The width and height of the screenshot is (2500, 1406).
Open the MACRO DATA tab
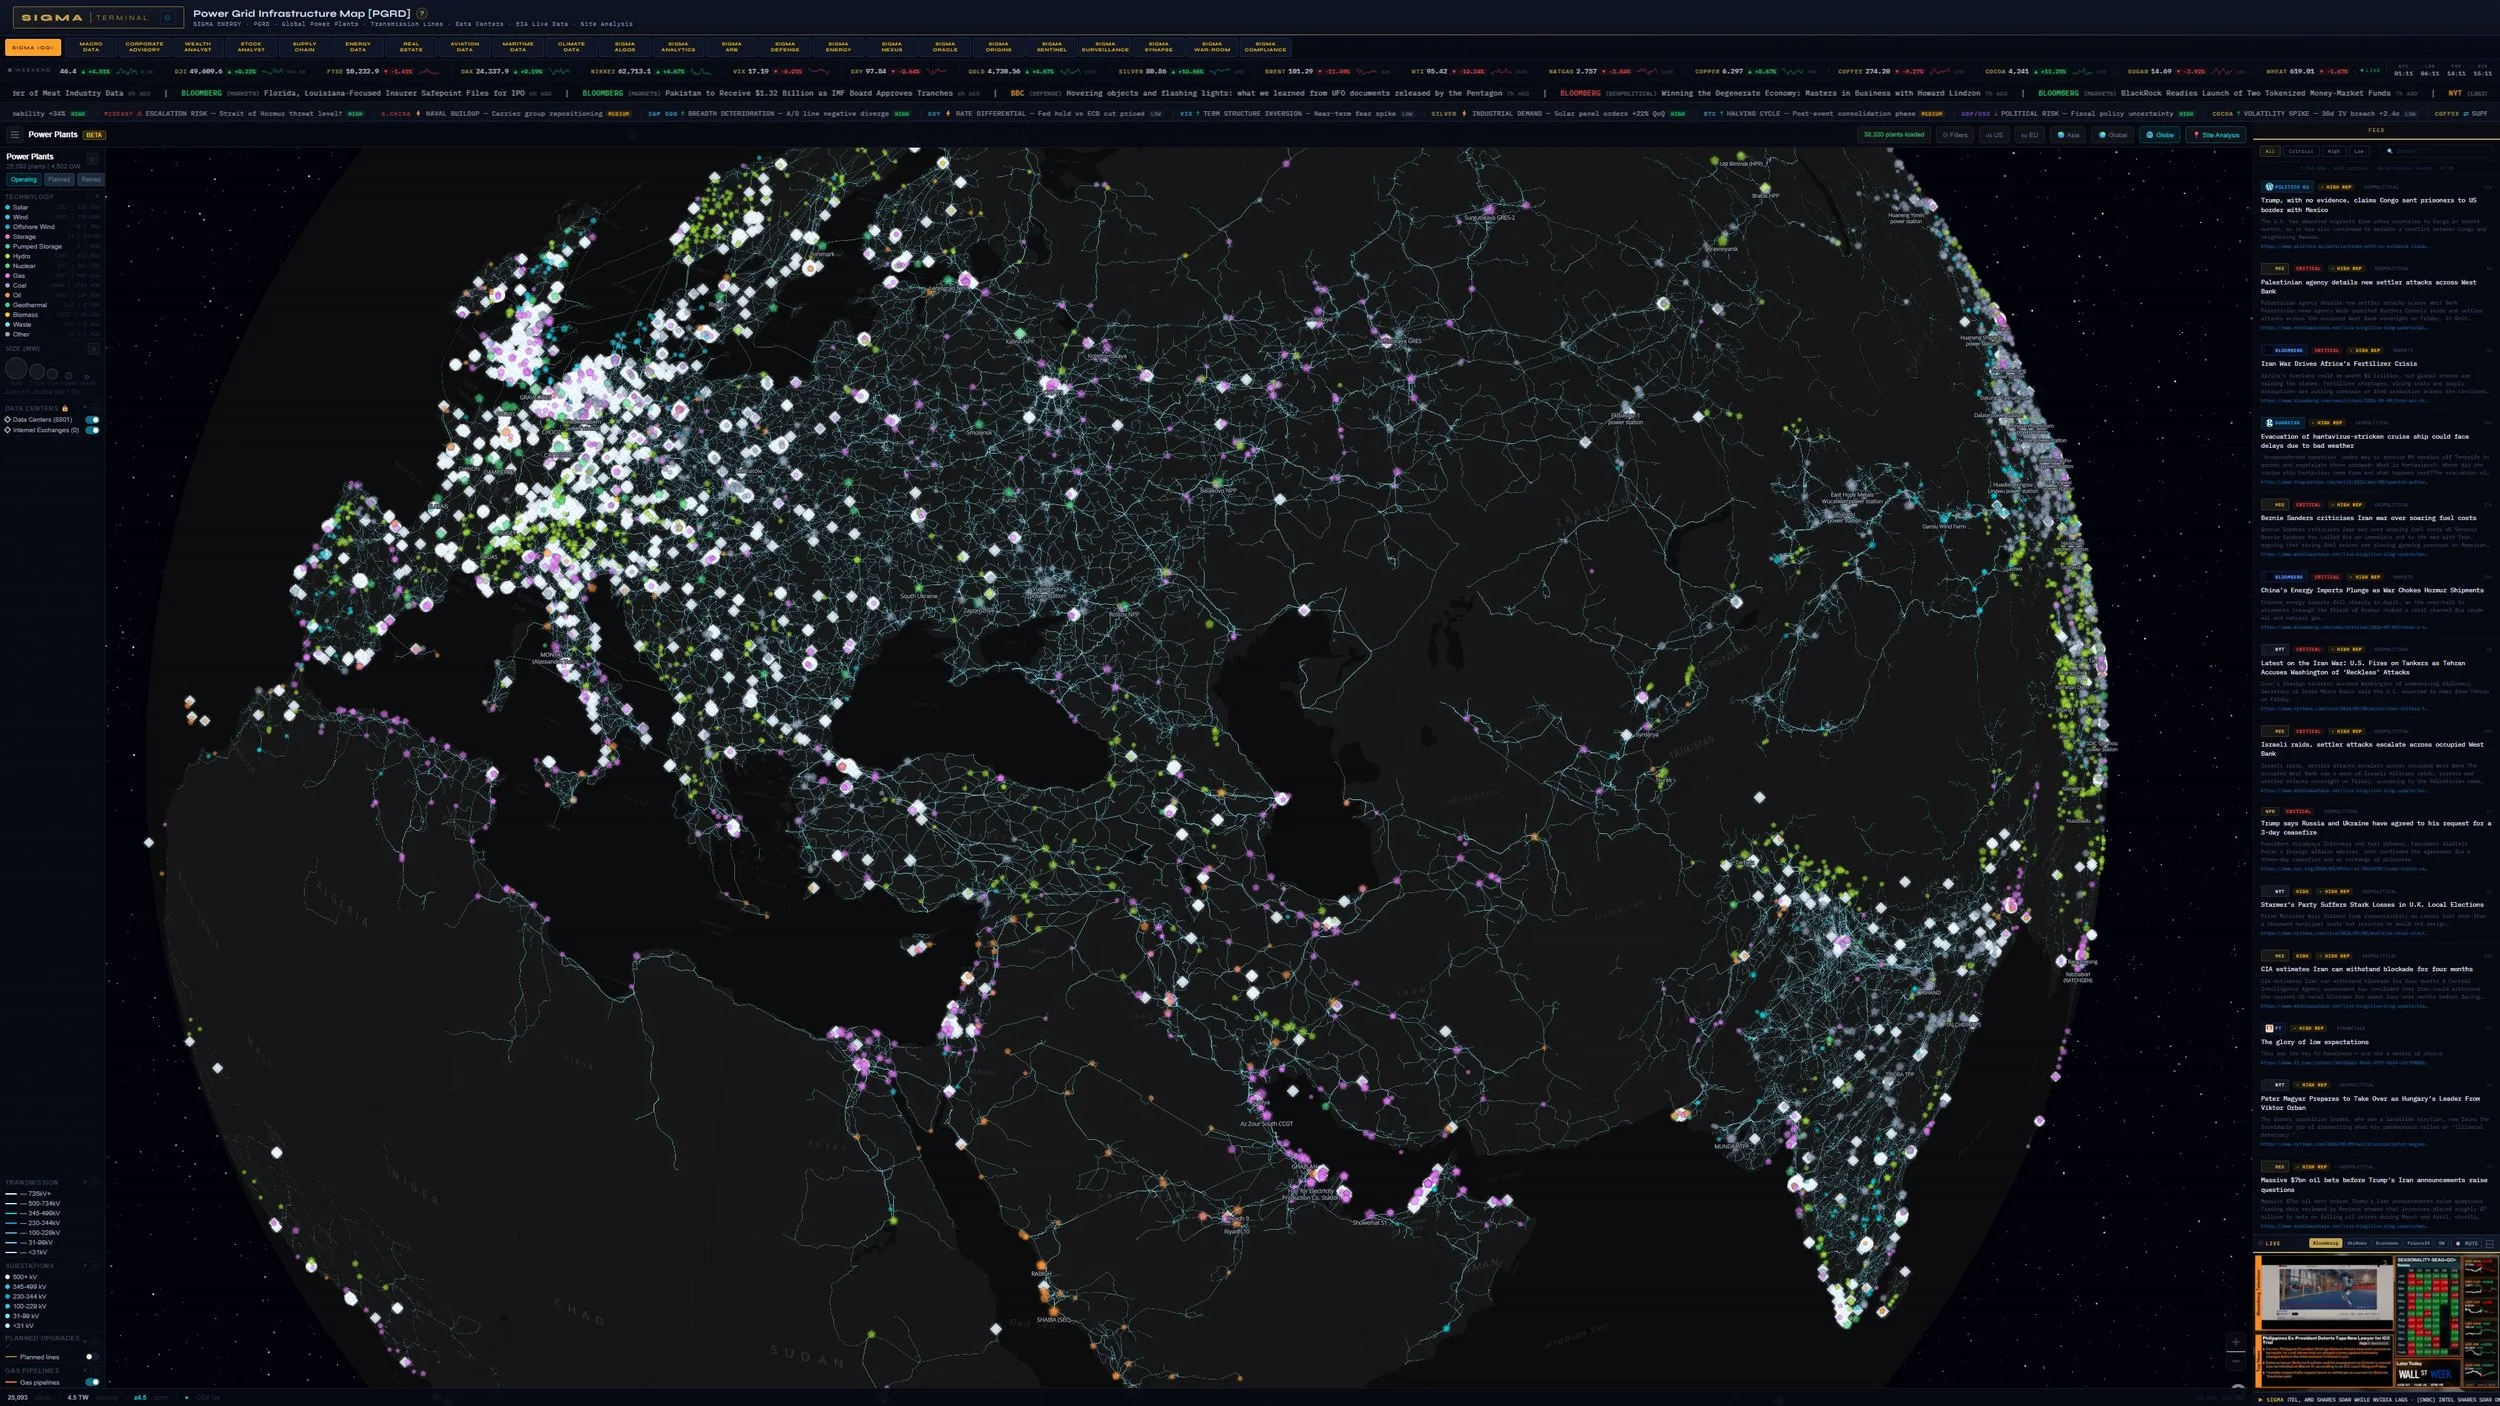coord(91,47)
